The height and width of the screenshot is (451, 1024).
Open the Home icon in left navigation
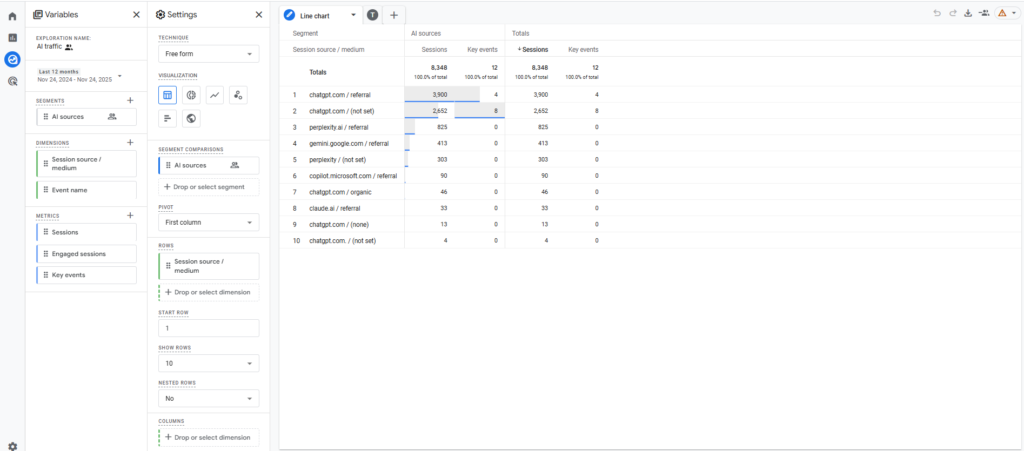point(12,16)
